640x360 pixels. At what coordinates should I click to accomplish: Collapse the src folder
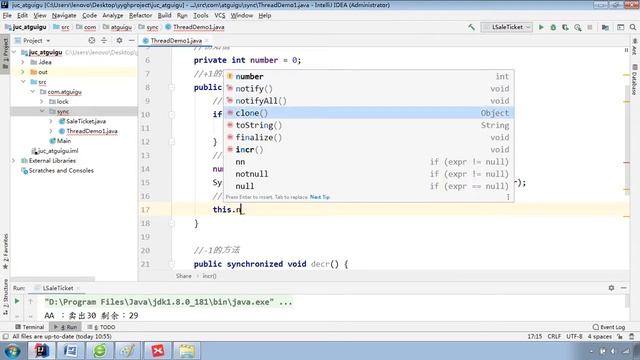coord(23,82)
